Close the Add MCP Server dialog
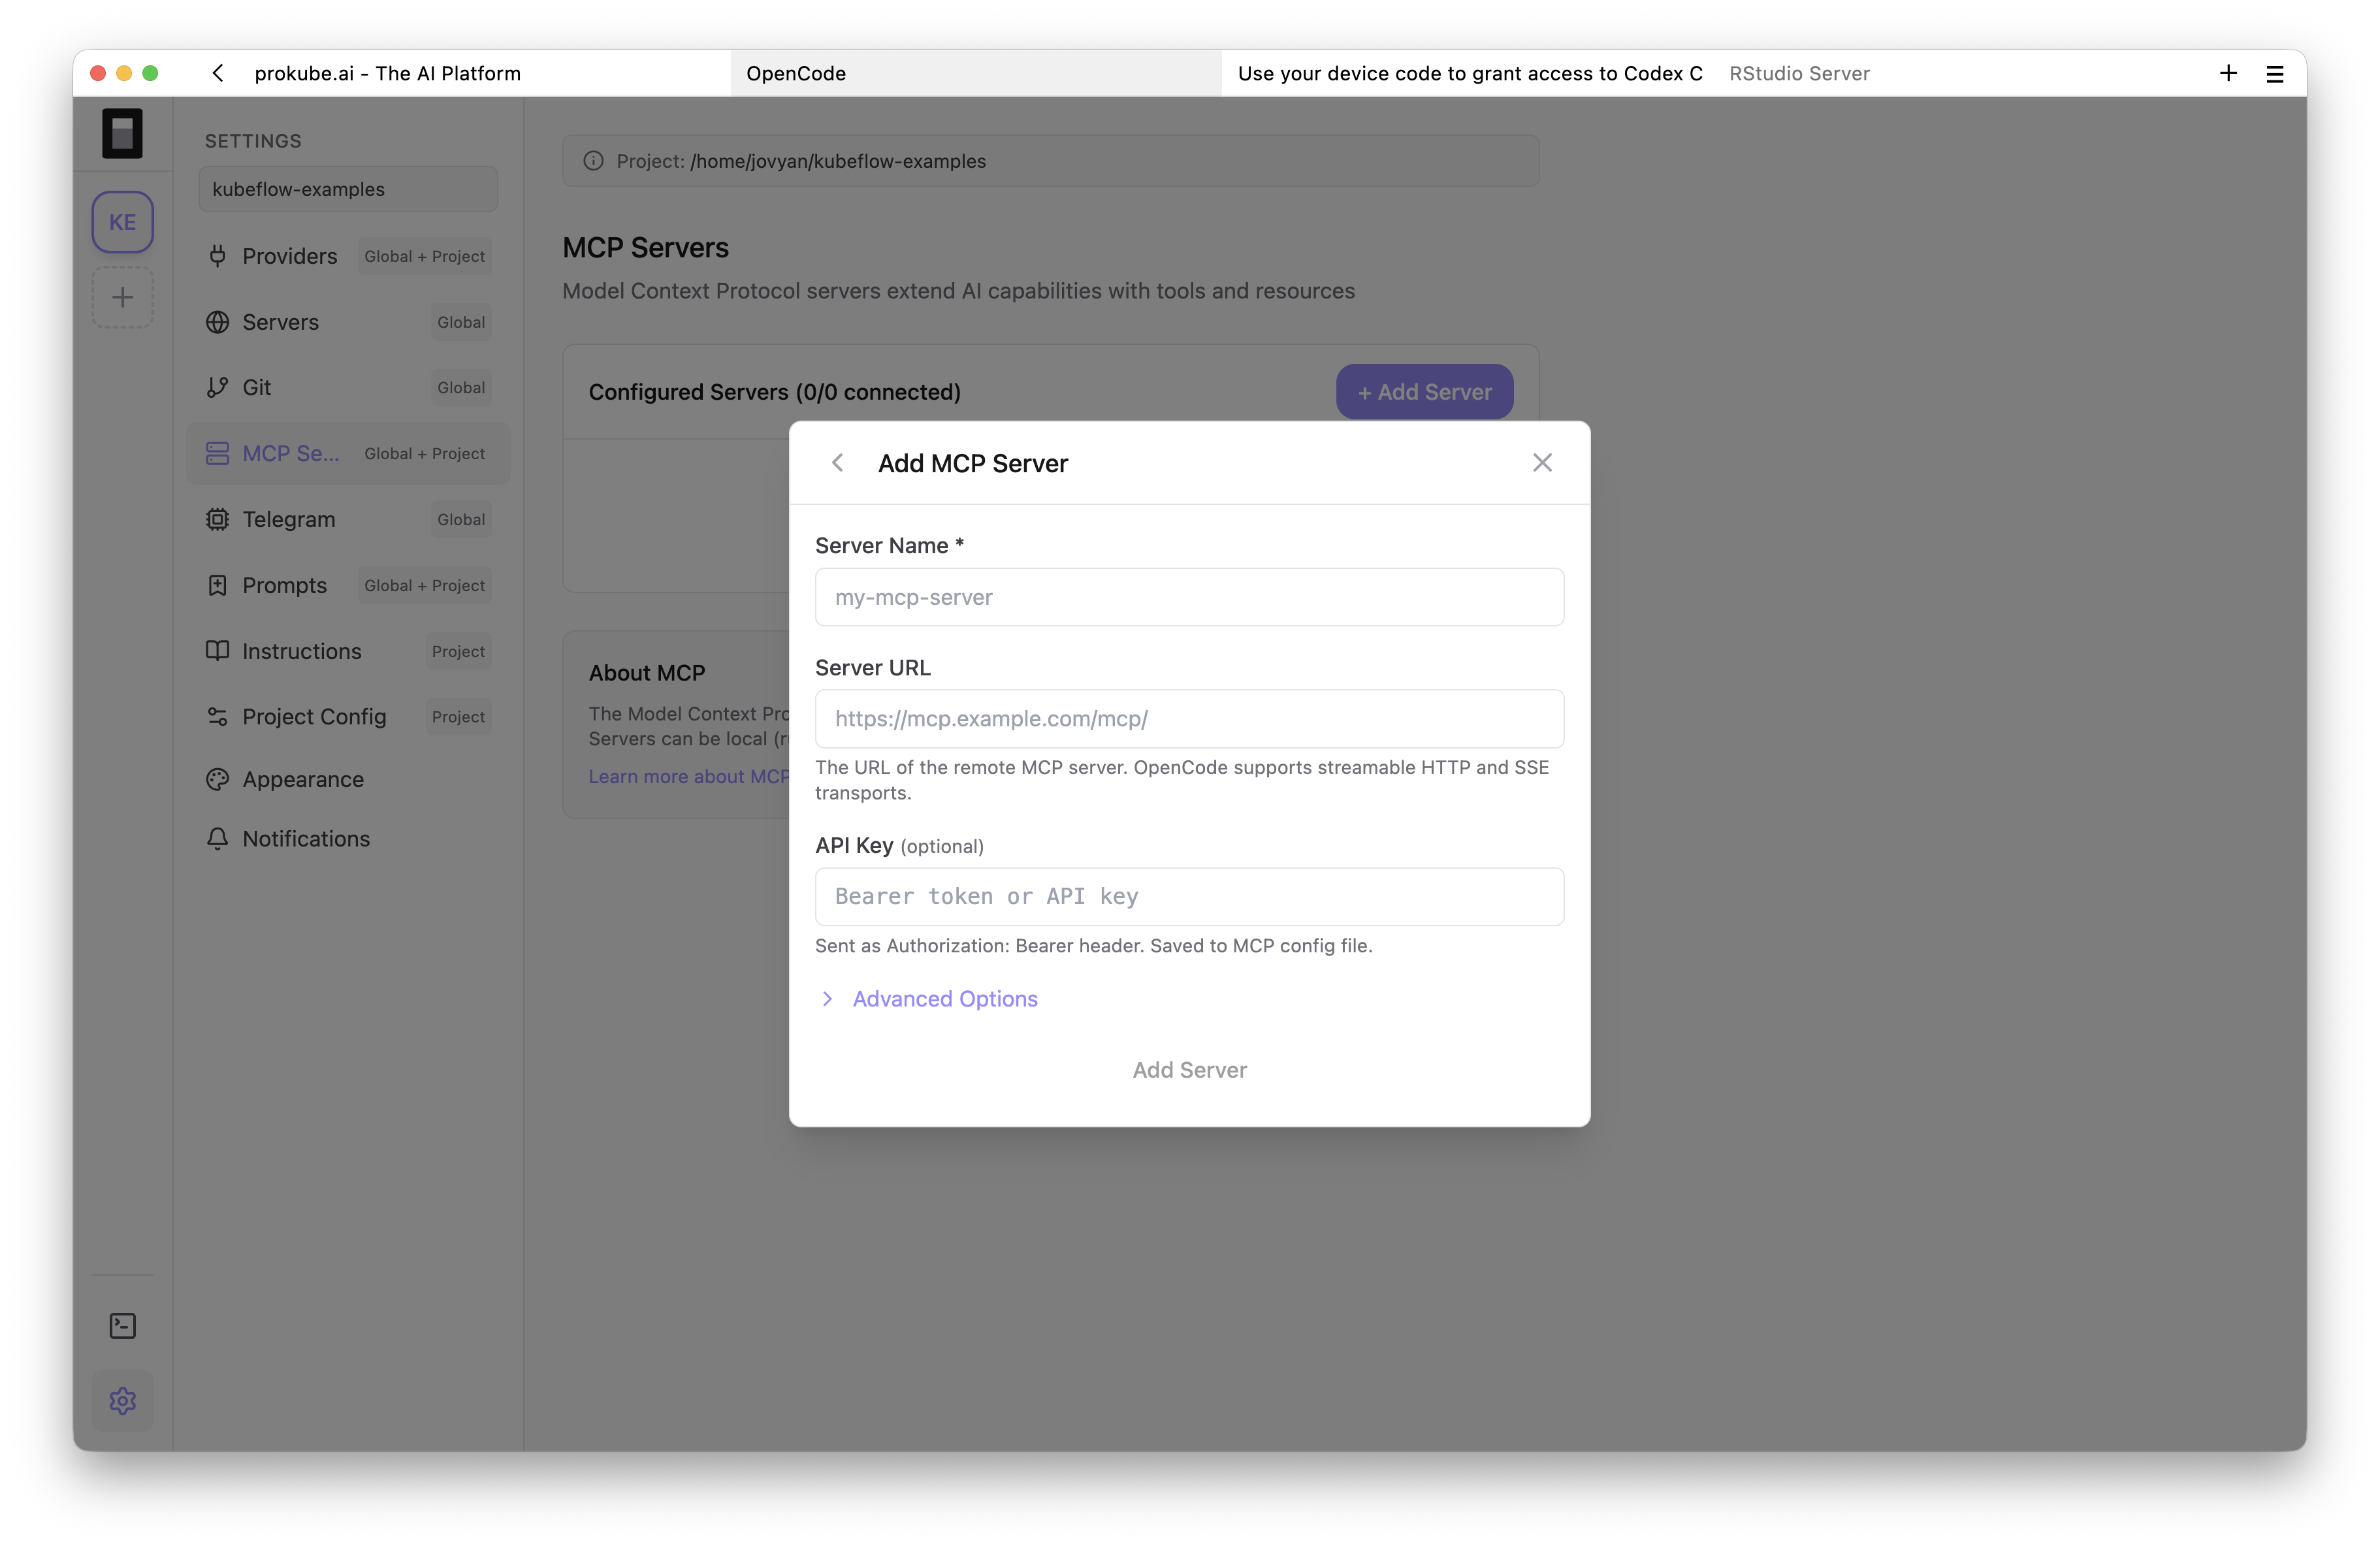Screen dimensions: 2380x1548 point(1542,463)
